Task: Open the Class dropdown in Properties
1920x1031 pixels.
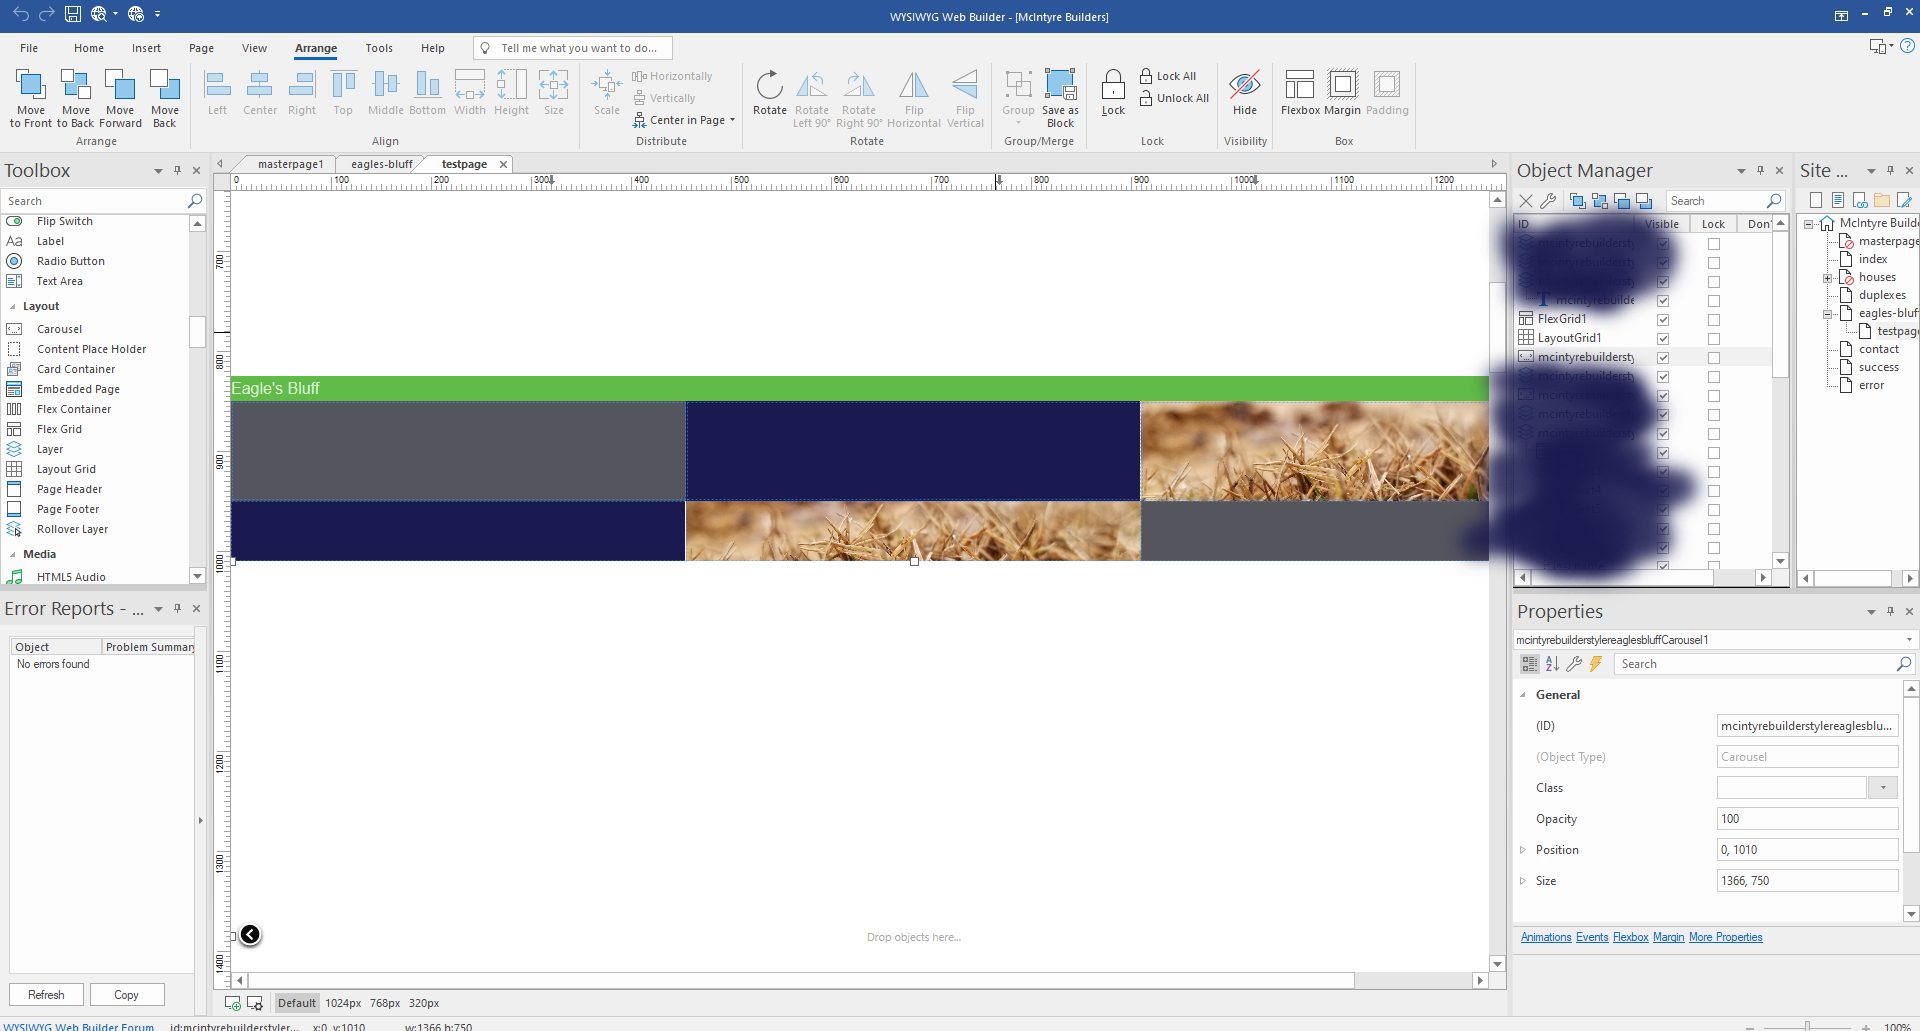Action: (1883, 788)
